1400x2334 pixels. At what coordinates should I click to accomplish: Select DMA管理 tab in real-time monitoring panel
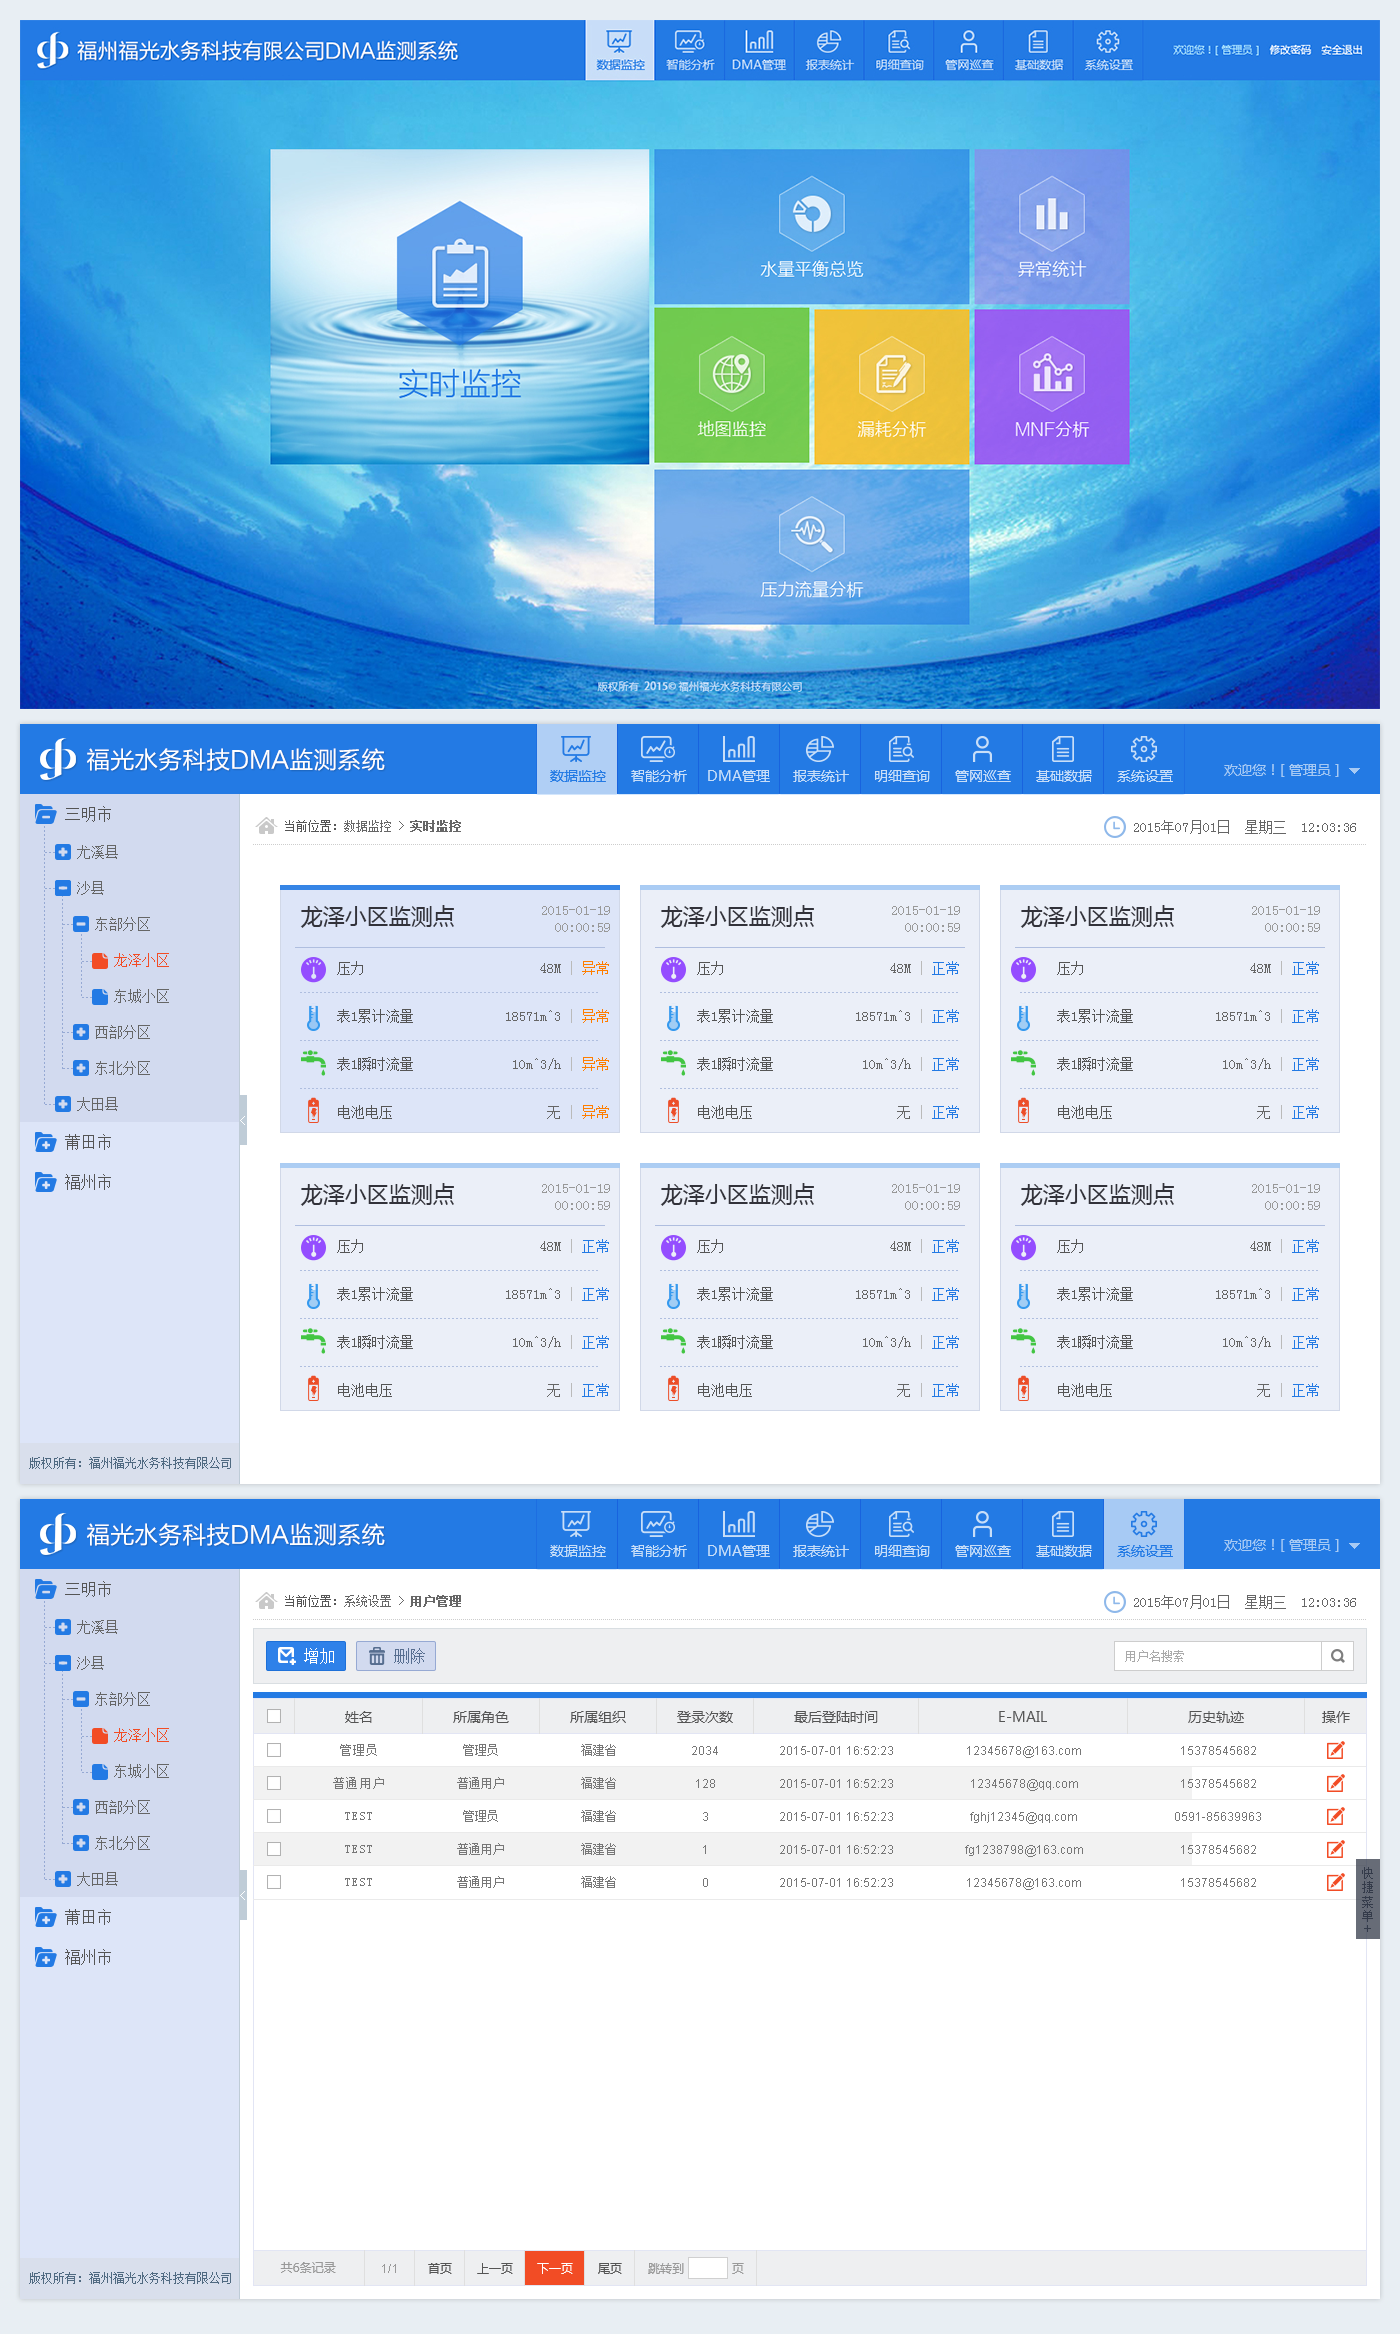point(739,760)
